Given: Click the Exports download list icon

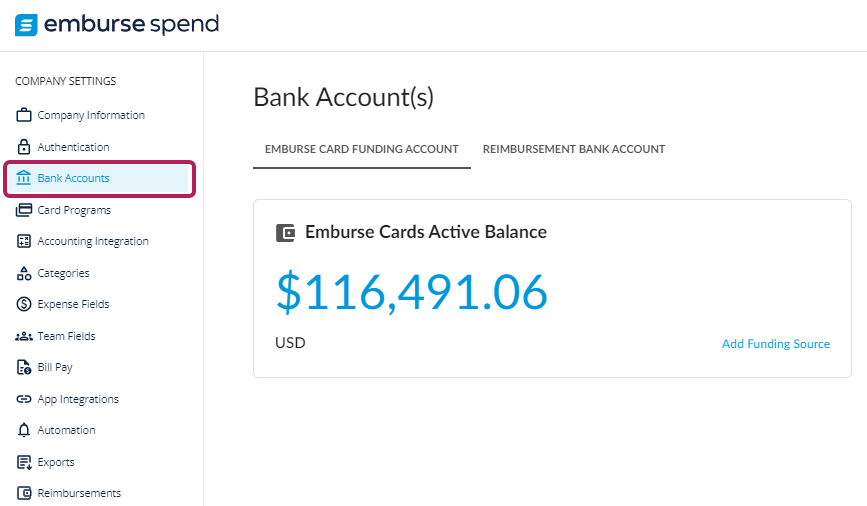Looking at the screenshot, I should point(24,462).
